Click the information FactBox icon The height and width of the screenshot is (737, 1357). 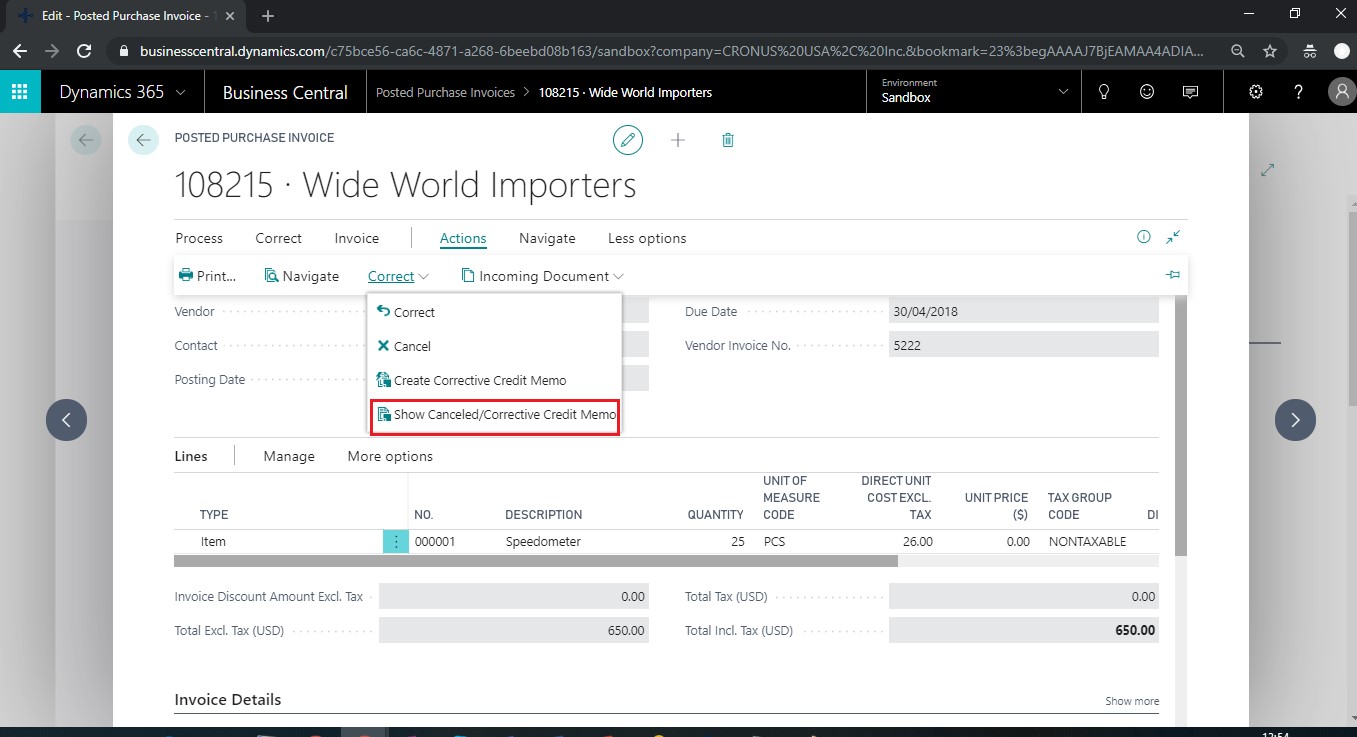1144,237
